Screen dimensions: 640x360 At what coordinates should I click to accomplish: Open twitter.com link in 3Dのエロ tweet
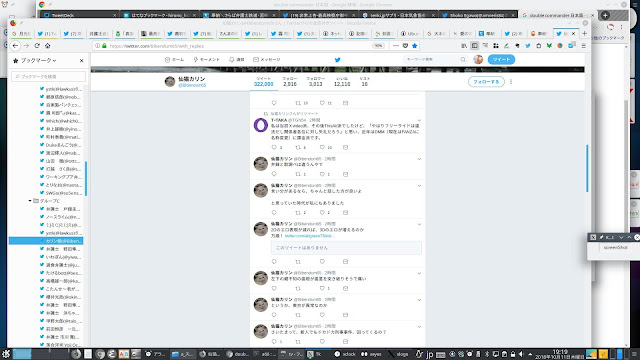(x=309, y=236)
